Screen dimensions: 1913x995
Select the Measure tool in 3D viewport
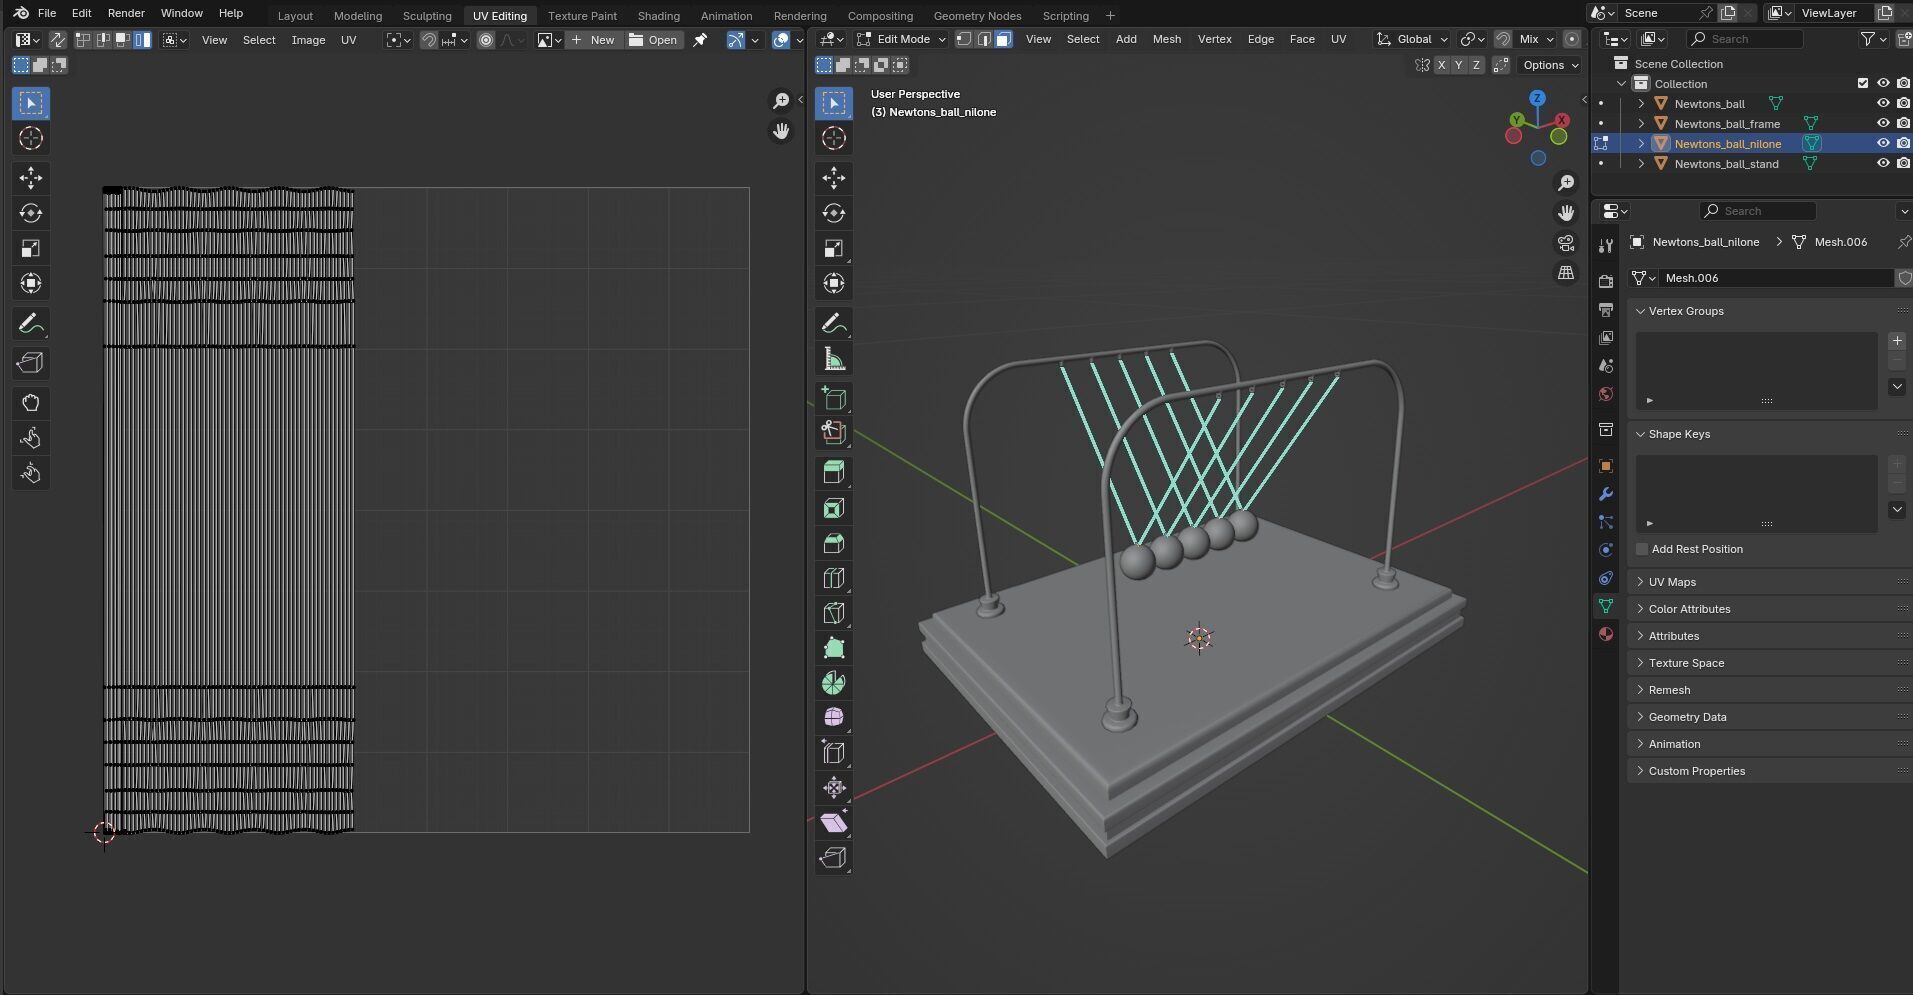tap(834, 359)
